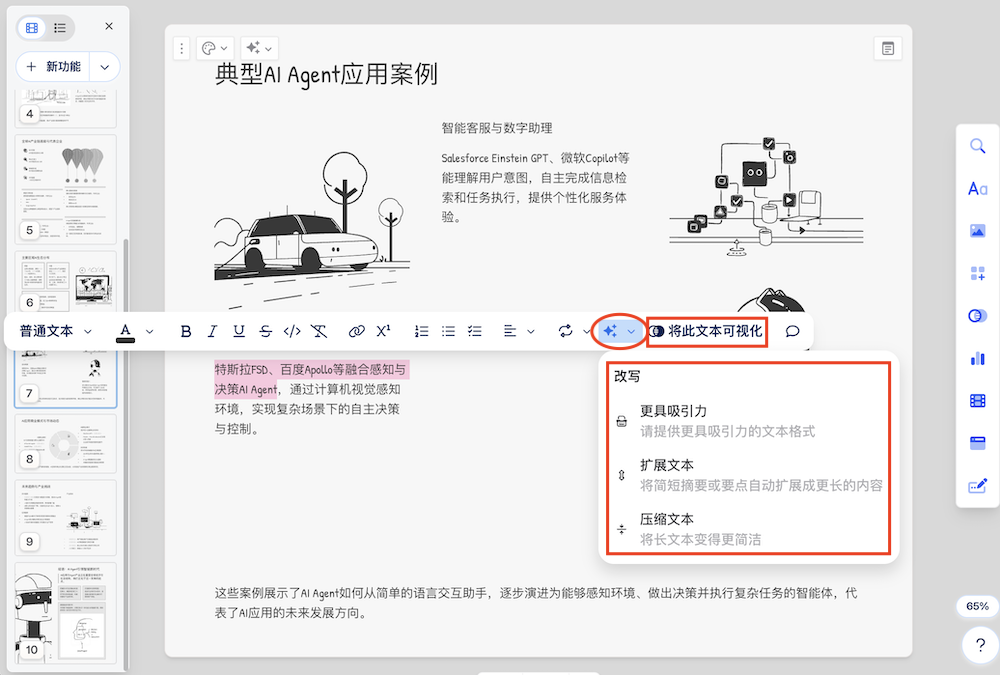Viewport: 1000px width, 675px height.
Task: Open the search panel in right sidebar
Action: coord(977,146)
